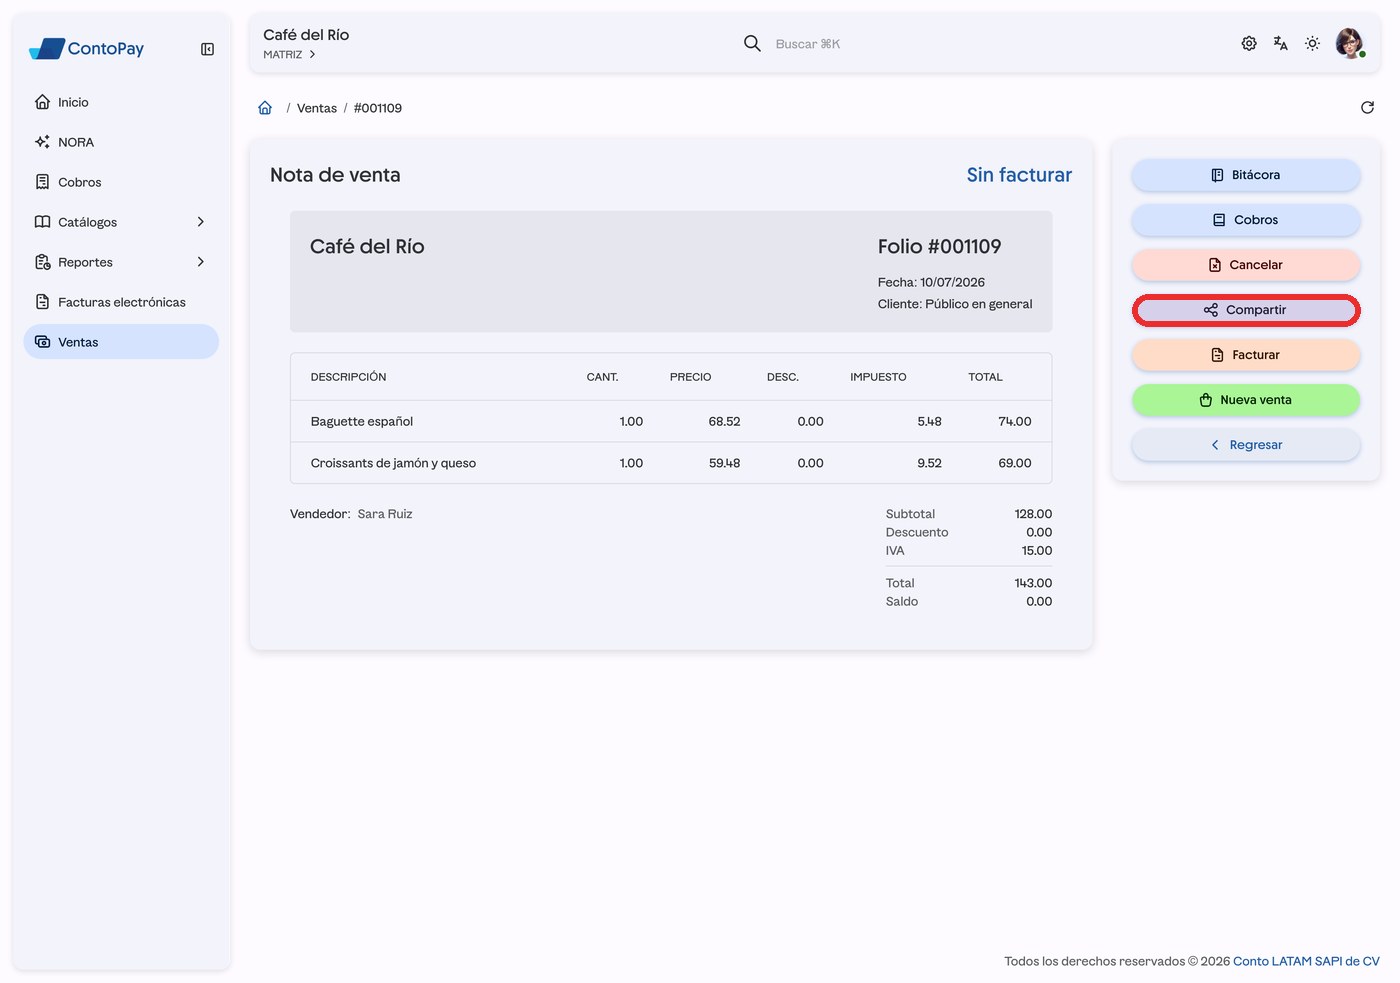Collapse the sidebar panel icon

pyautogui.click(x=207, y=49)
